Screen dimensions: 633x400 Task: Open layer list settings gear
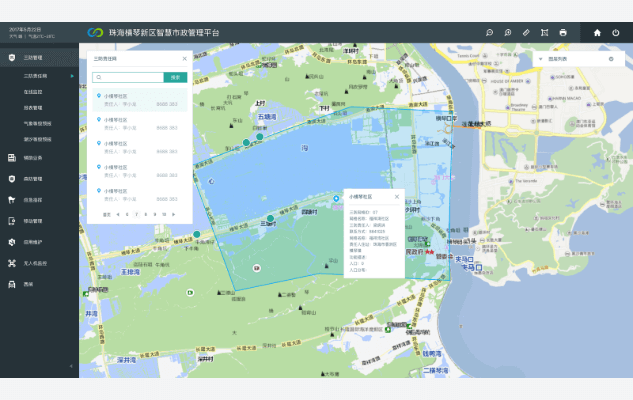click(611, 60)
